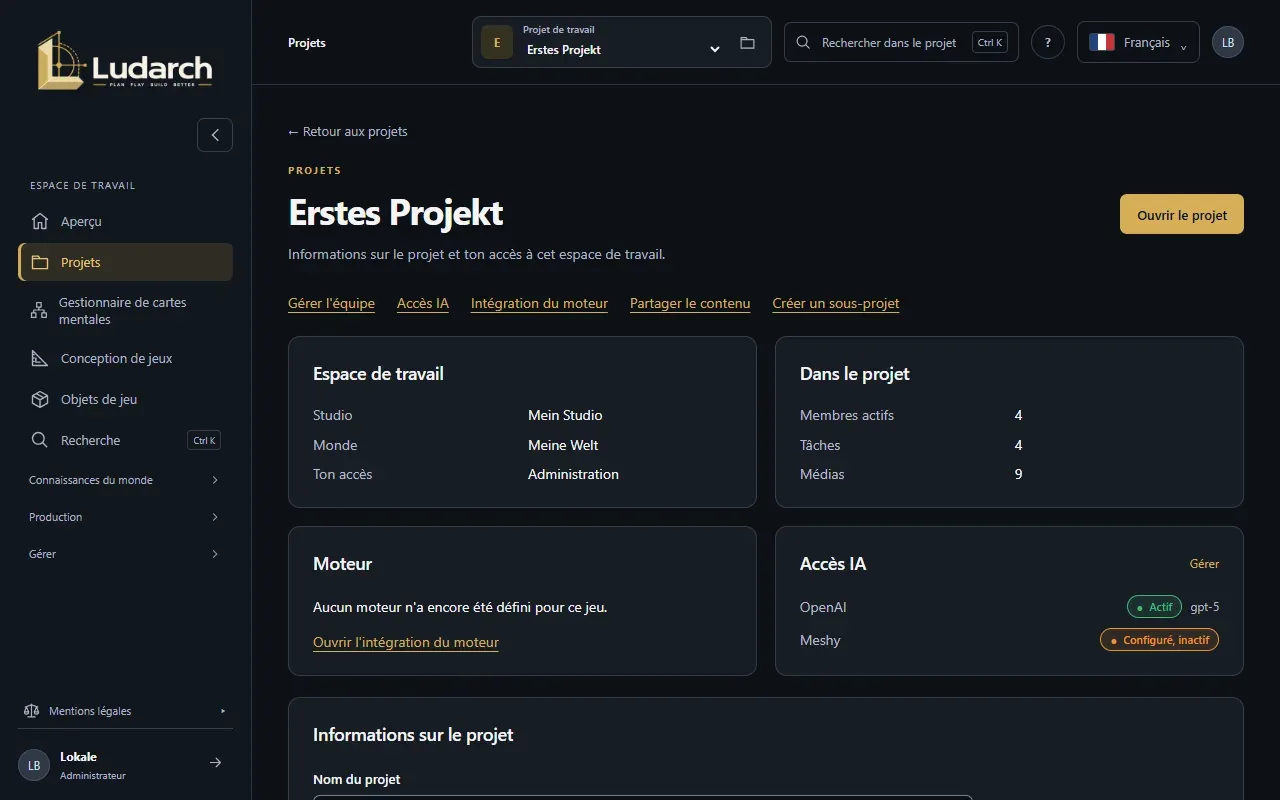The image size is (1280, 800).
Task: Click the Ouvrir le projet button
Action: pos(1182,214)
